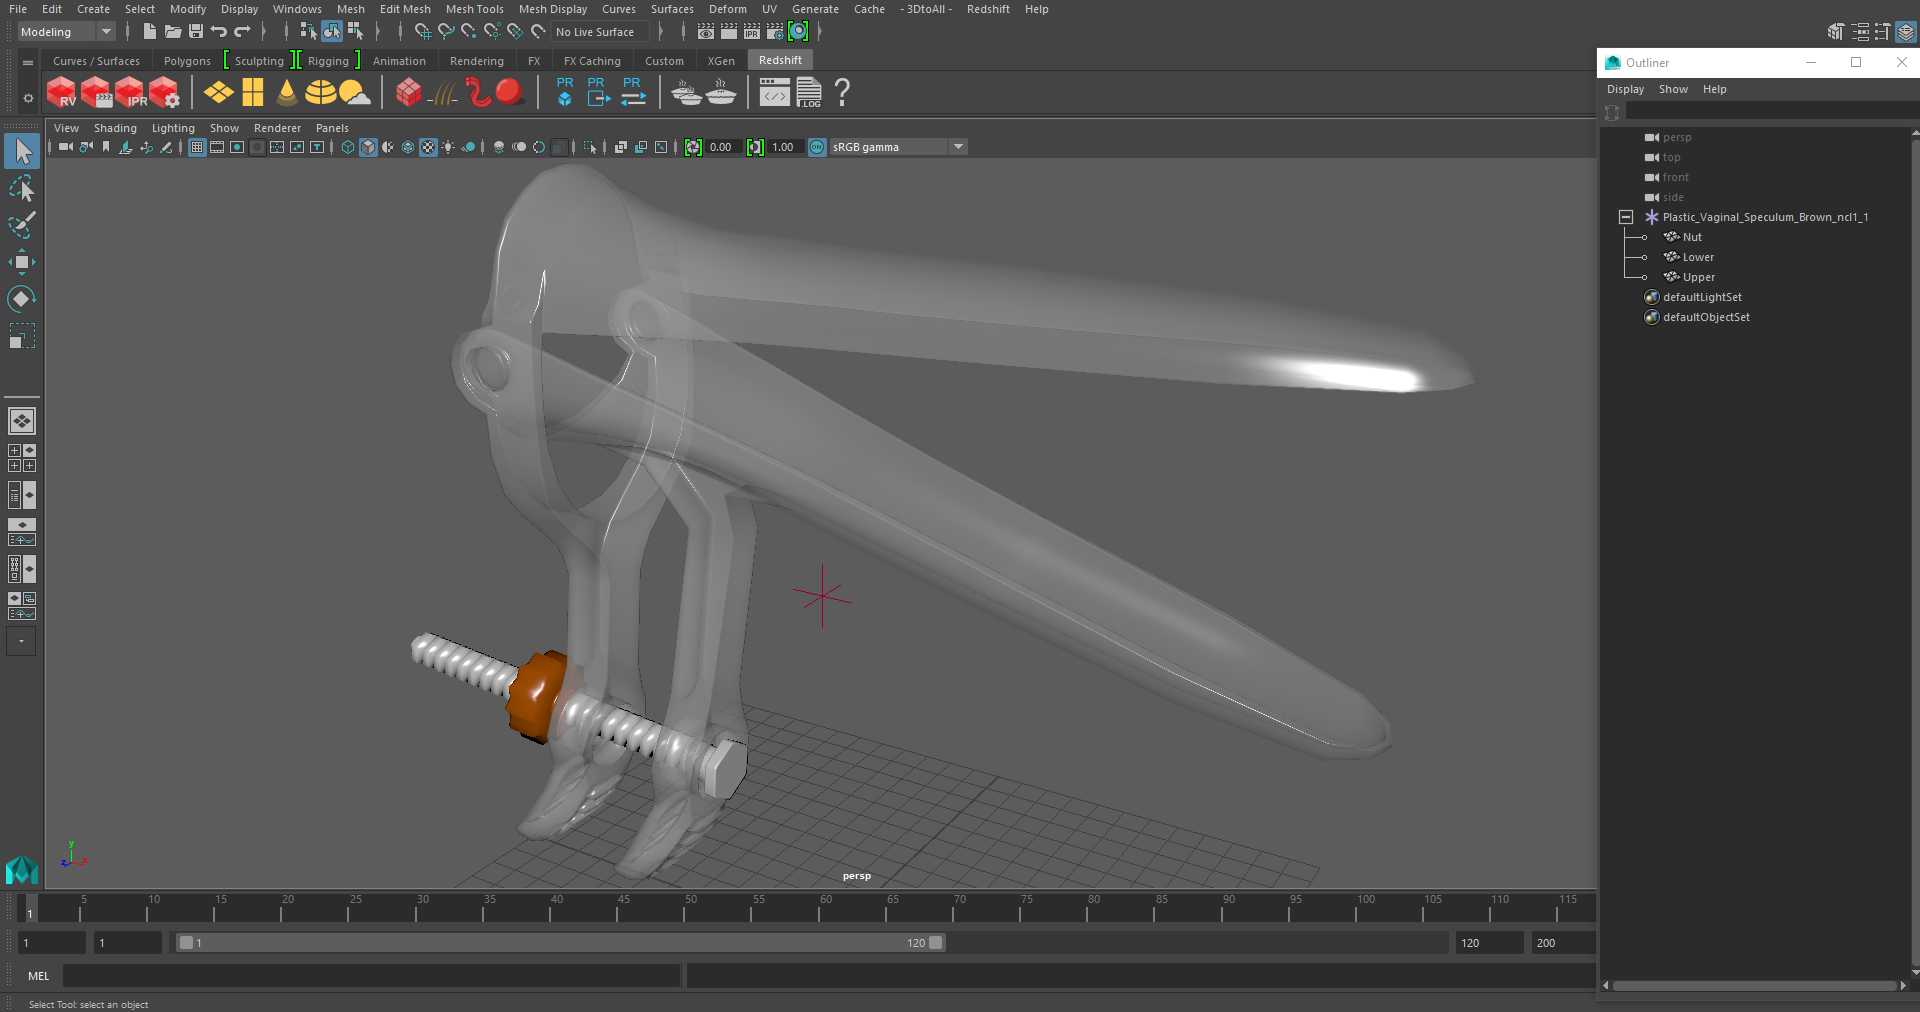Image resolution: width=1920 pixels, height=1012 pixels.
Task: Click the Redshift log file icon
Action: tap(809, 93)
